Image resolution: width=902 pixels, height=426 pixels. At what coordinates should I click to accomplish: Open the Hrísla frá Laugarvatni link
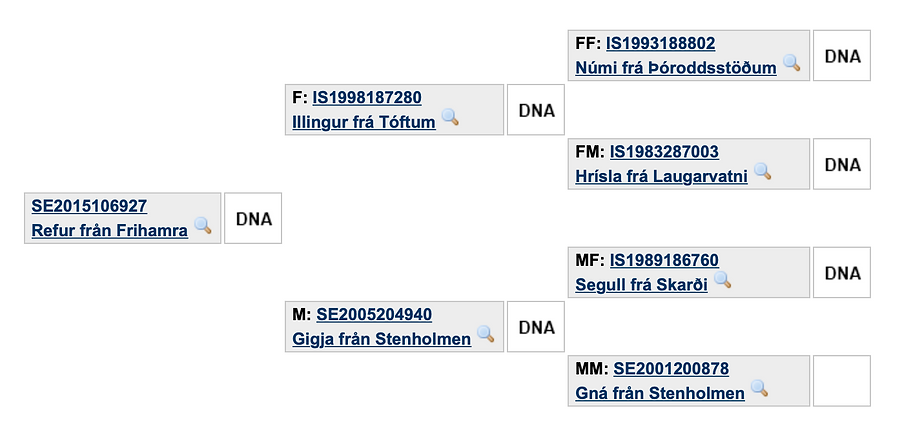661,176
